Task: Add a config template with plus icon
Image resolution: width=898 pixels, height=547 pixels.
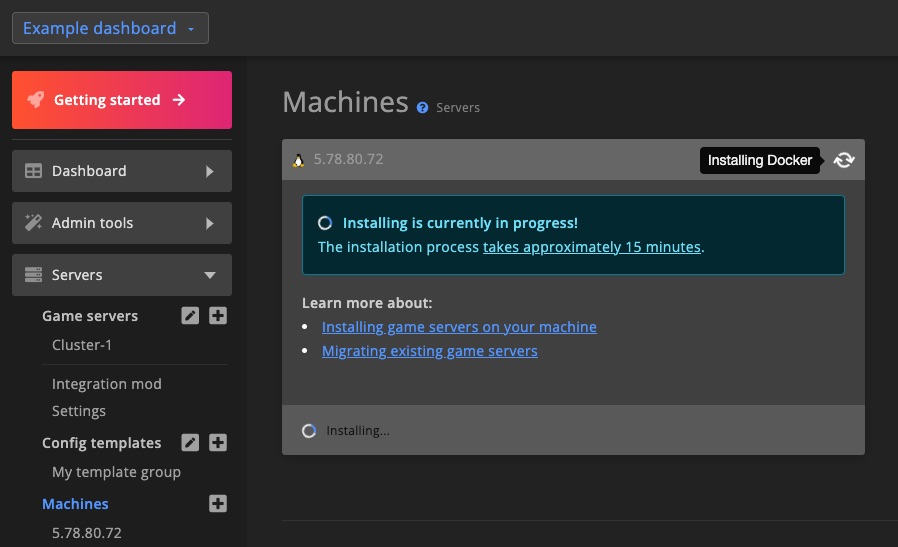Action: (x=218, y=442)
